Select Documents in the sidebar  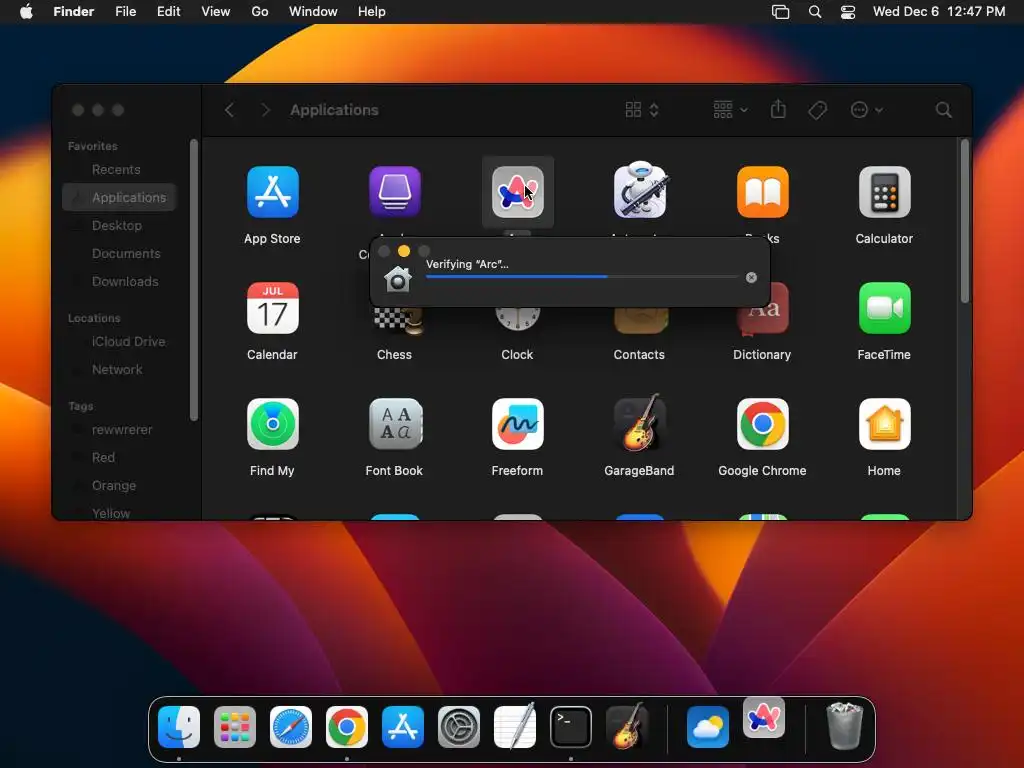point(119,253)
